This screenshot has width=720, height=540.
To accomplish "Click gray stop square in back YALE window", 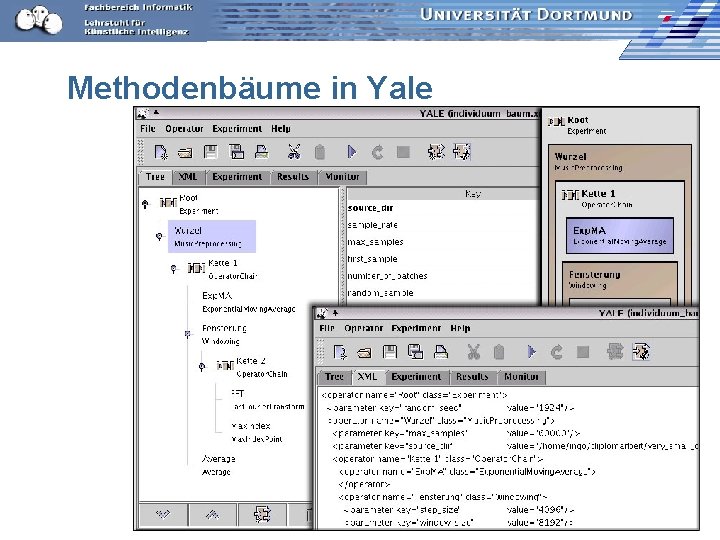I will pos(403,152).
